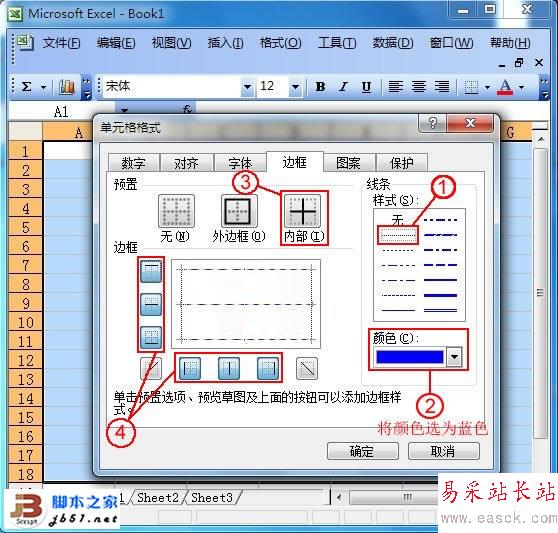Select the 外边框 outline preset
The image size is (558, 533).
tap(239, 211)
